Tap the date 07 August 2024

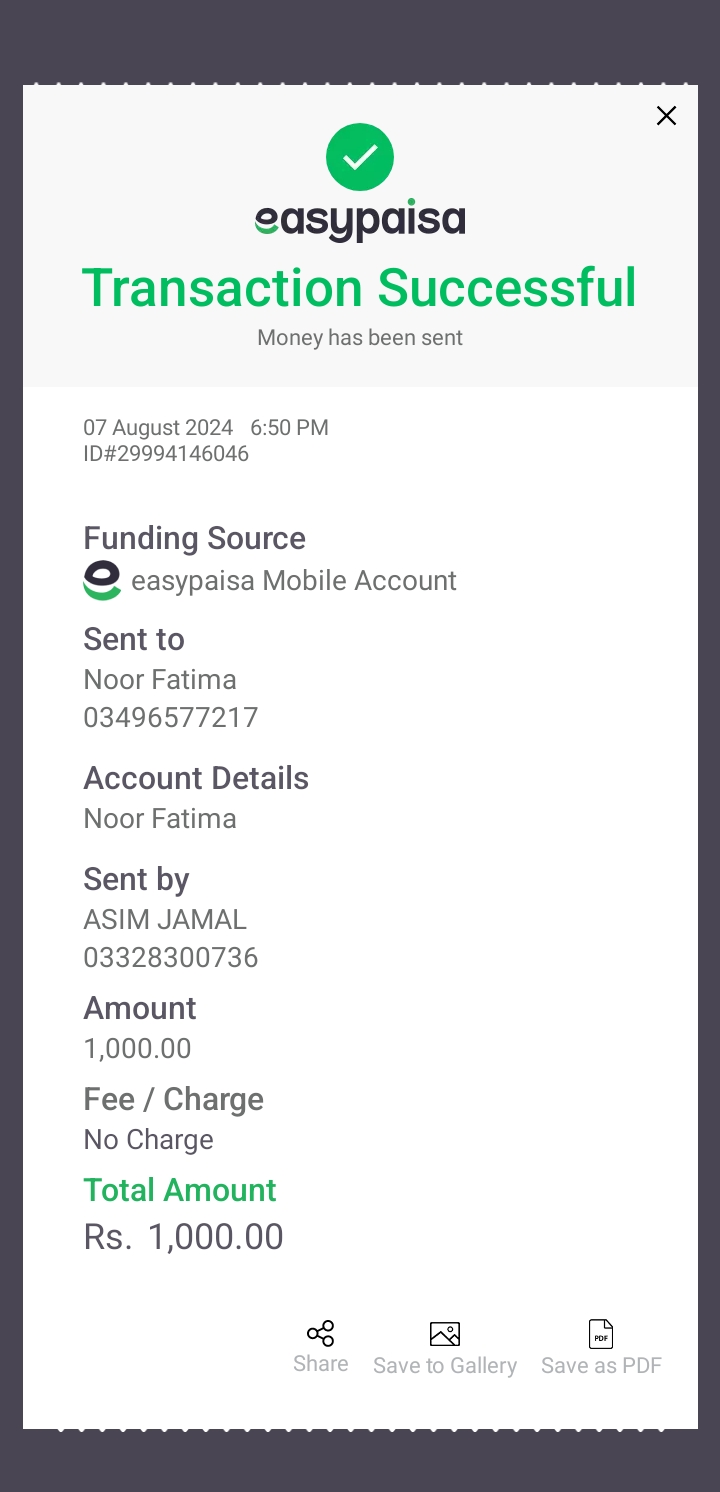point(158,428)
